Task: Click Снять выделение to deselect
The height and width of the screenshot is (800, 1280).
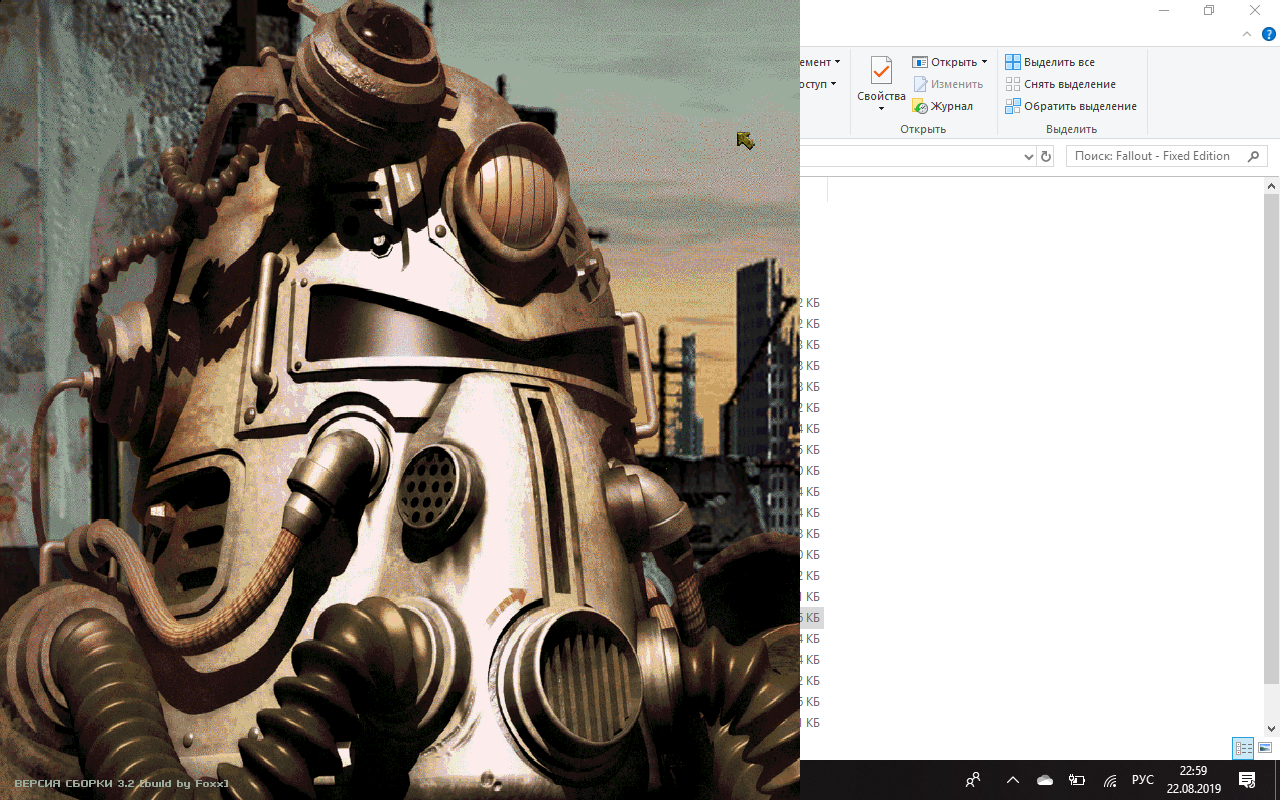Action: pos(1060,84)
